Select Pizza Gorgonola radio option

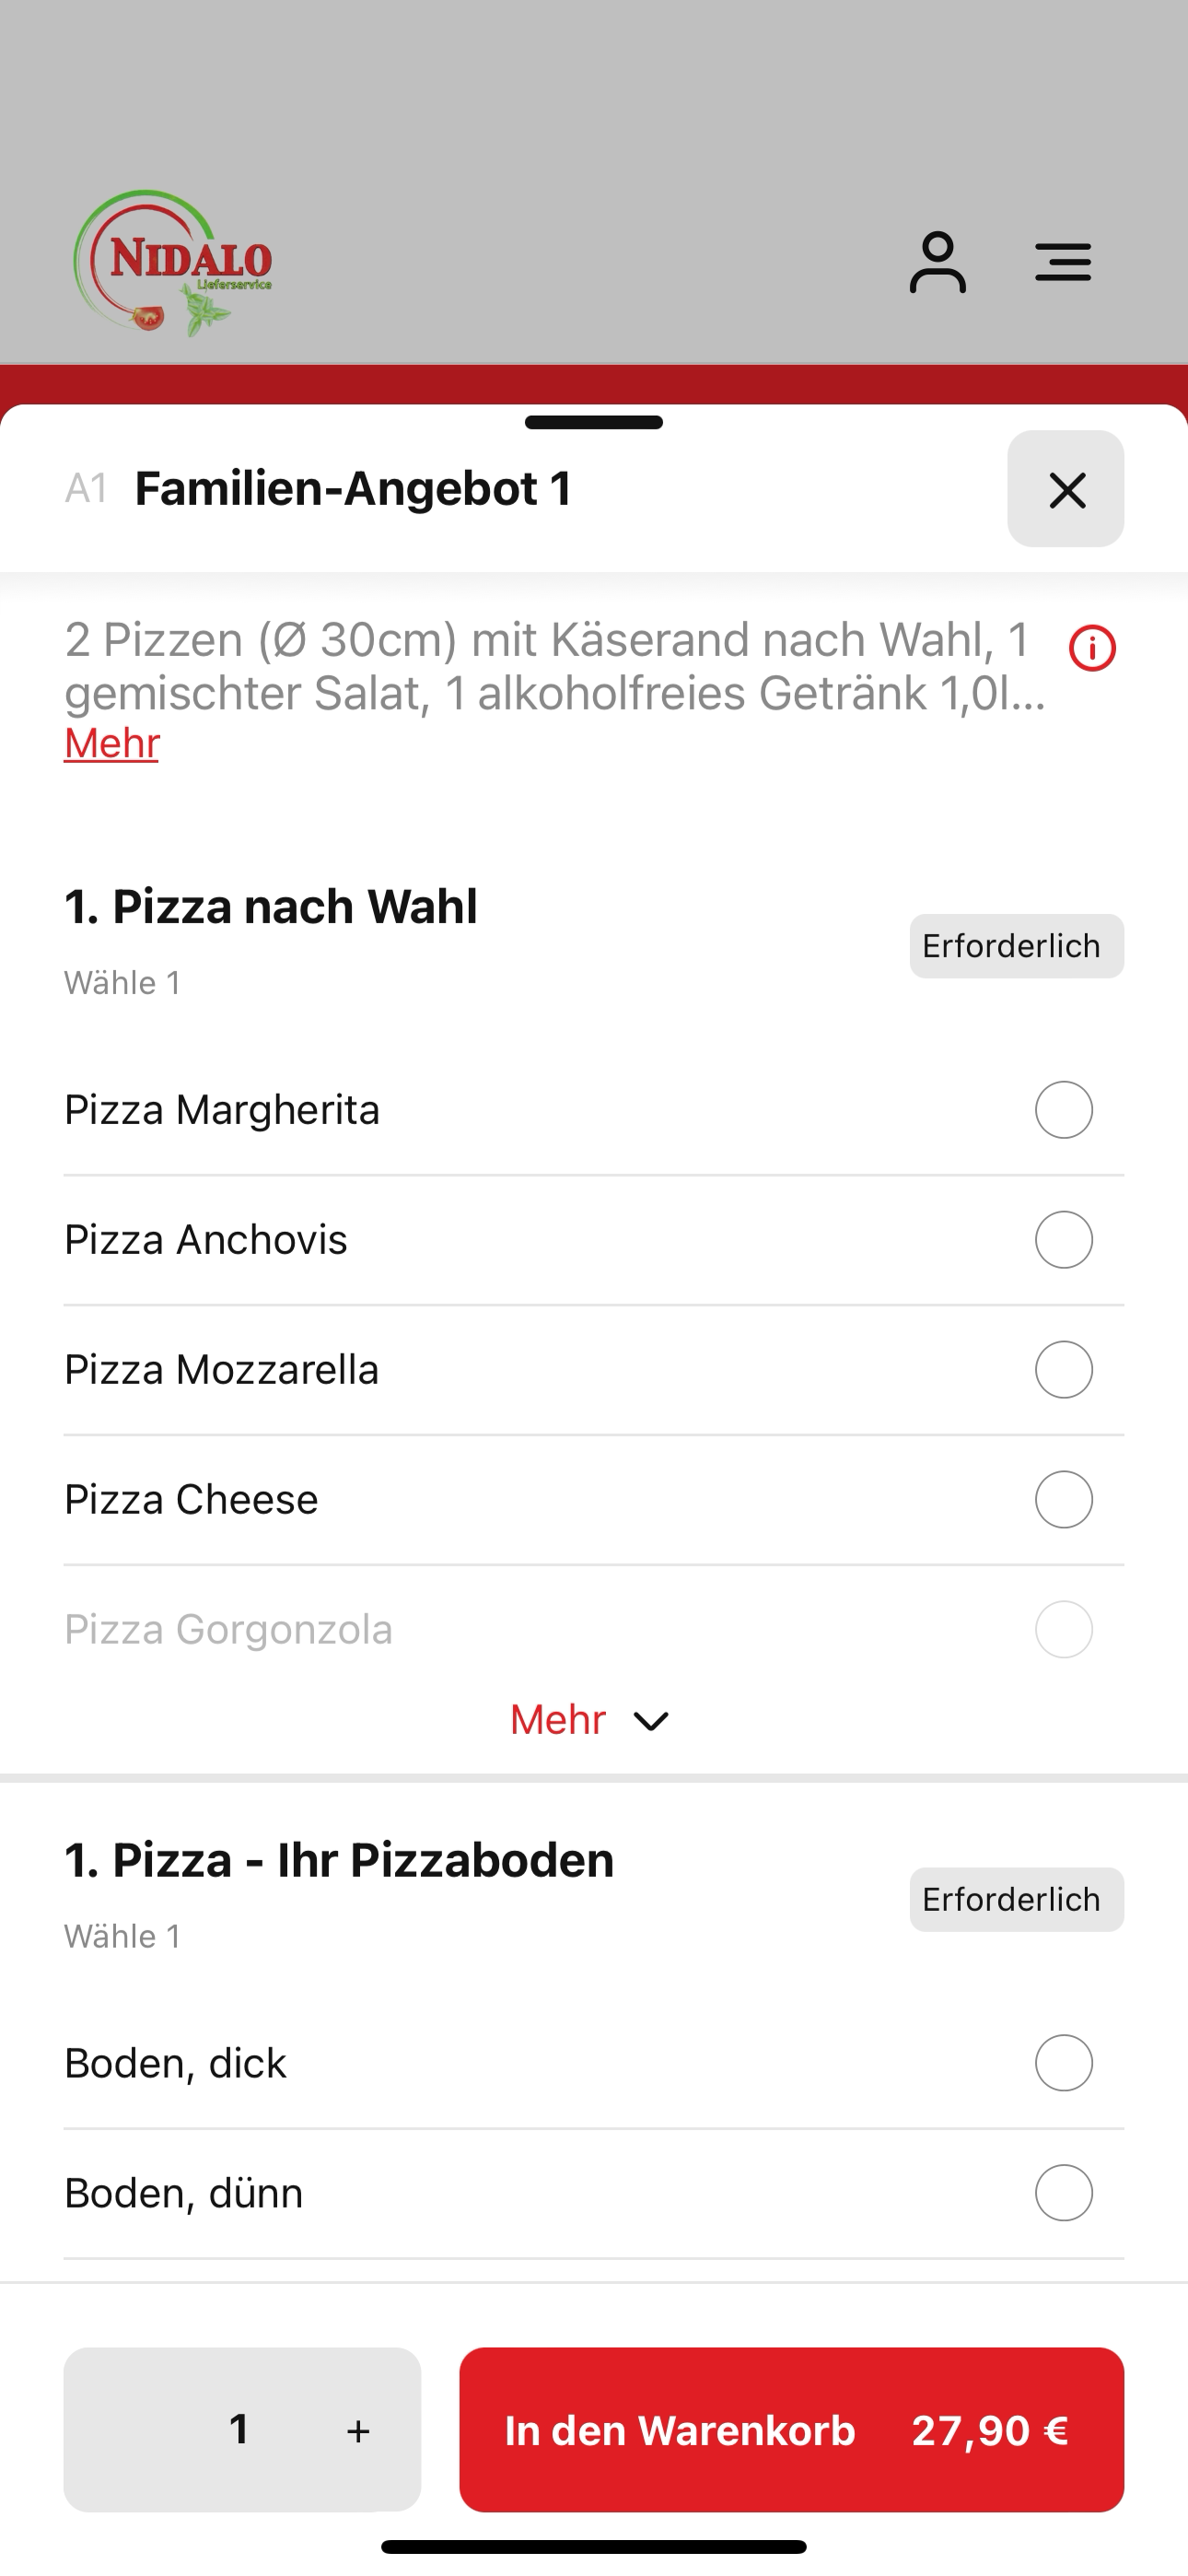click(1064, 1630)
